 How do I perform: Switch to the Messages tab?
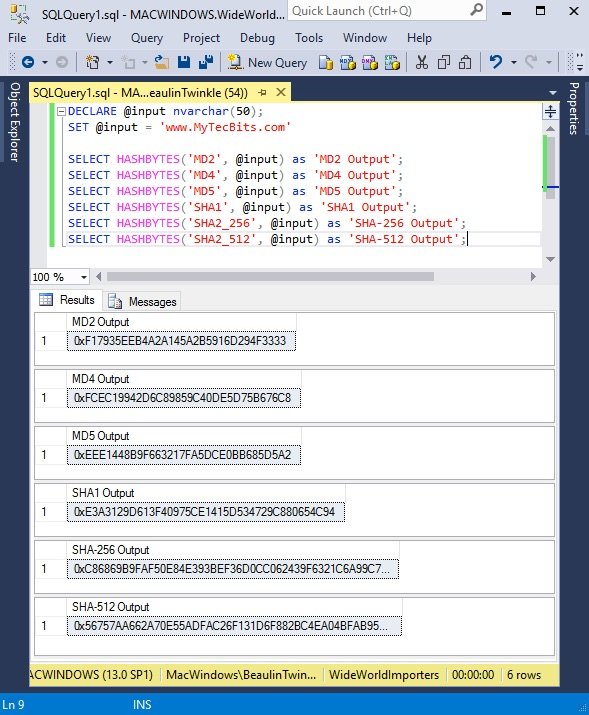pos(142,301)
